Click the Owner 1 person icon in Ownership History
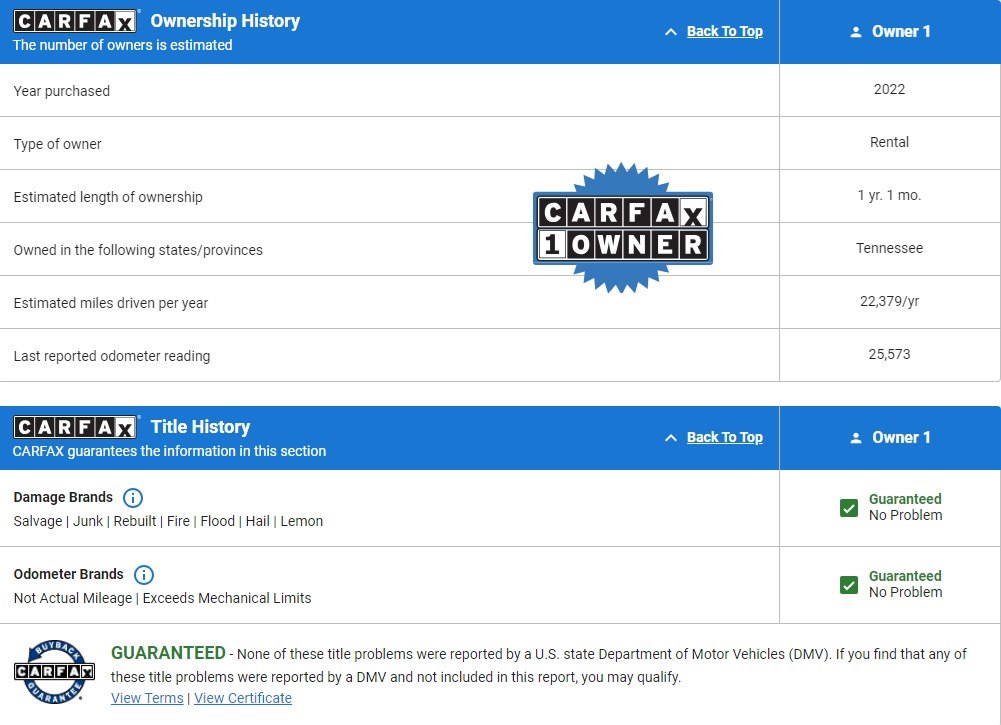 point(856,32)
